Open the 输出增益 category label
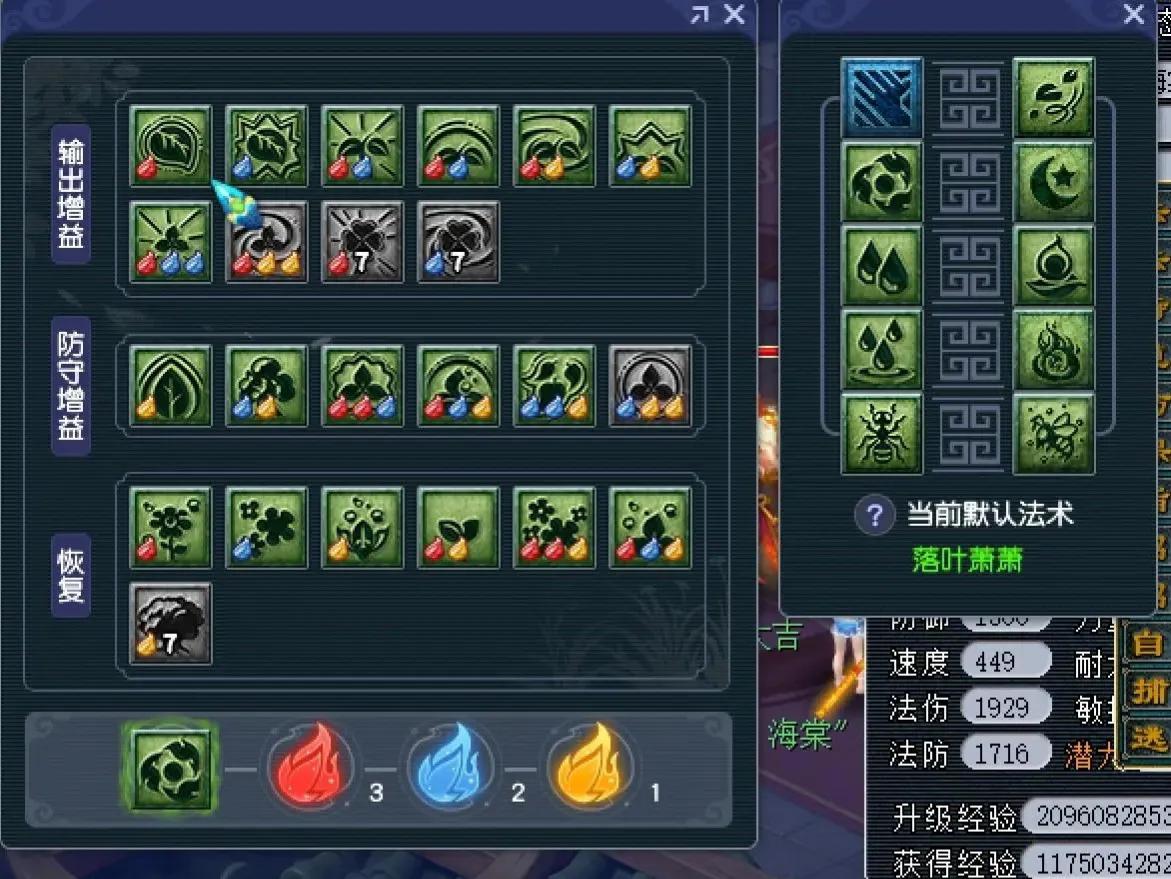The height and width of the screenshot is (879, 1171). coord(71,194)
